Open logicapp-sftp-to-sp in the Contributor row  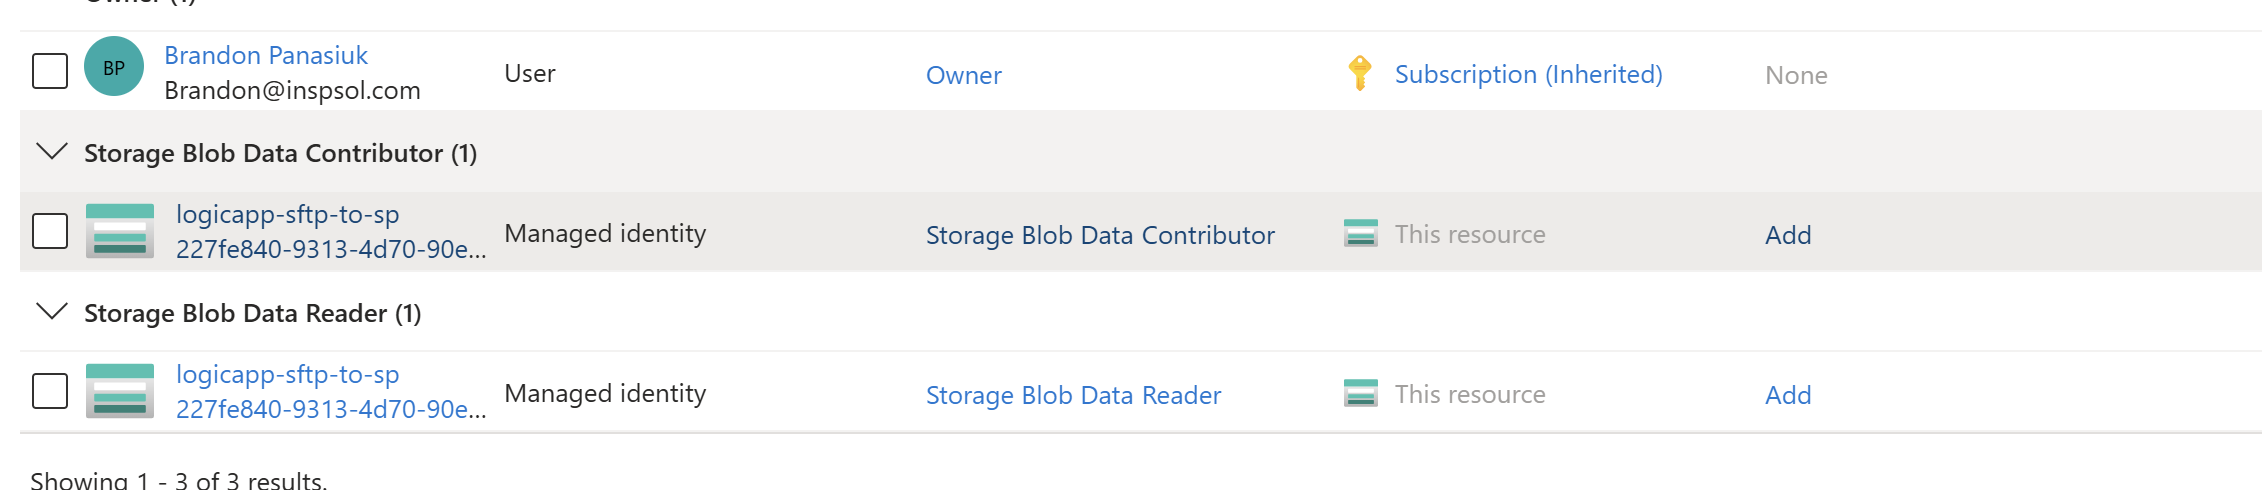click(x=288, y=214)
